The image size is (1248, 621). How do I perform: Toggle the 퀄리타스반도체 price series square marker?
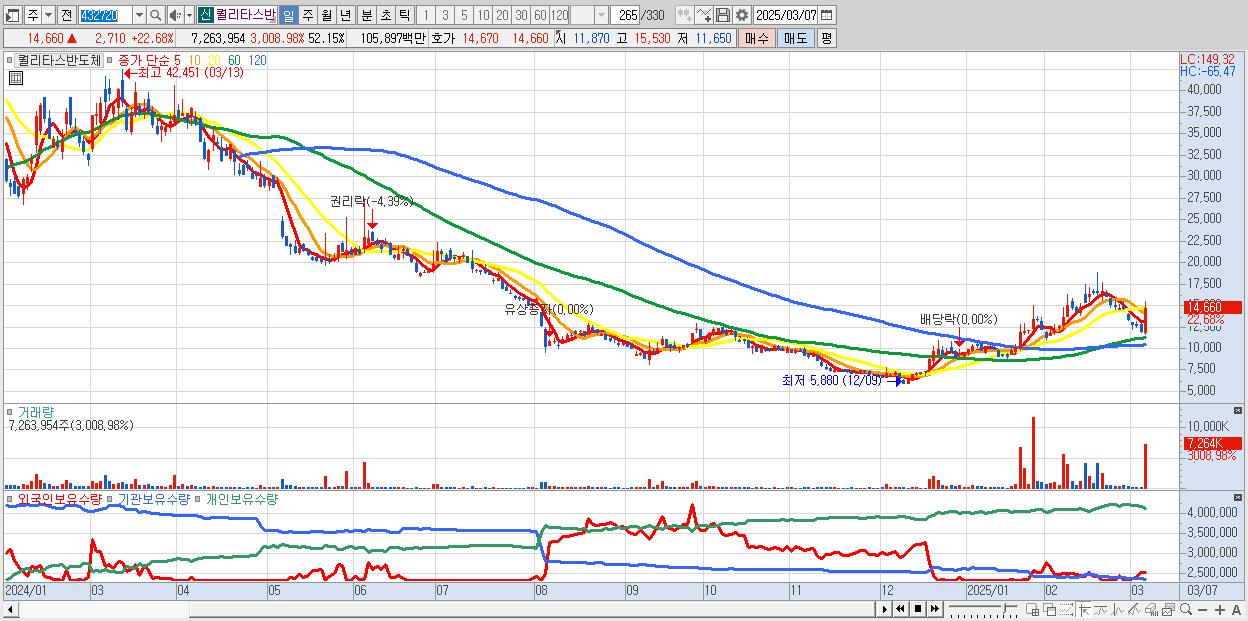[11, 61]
